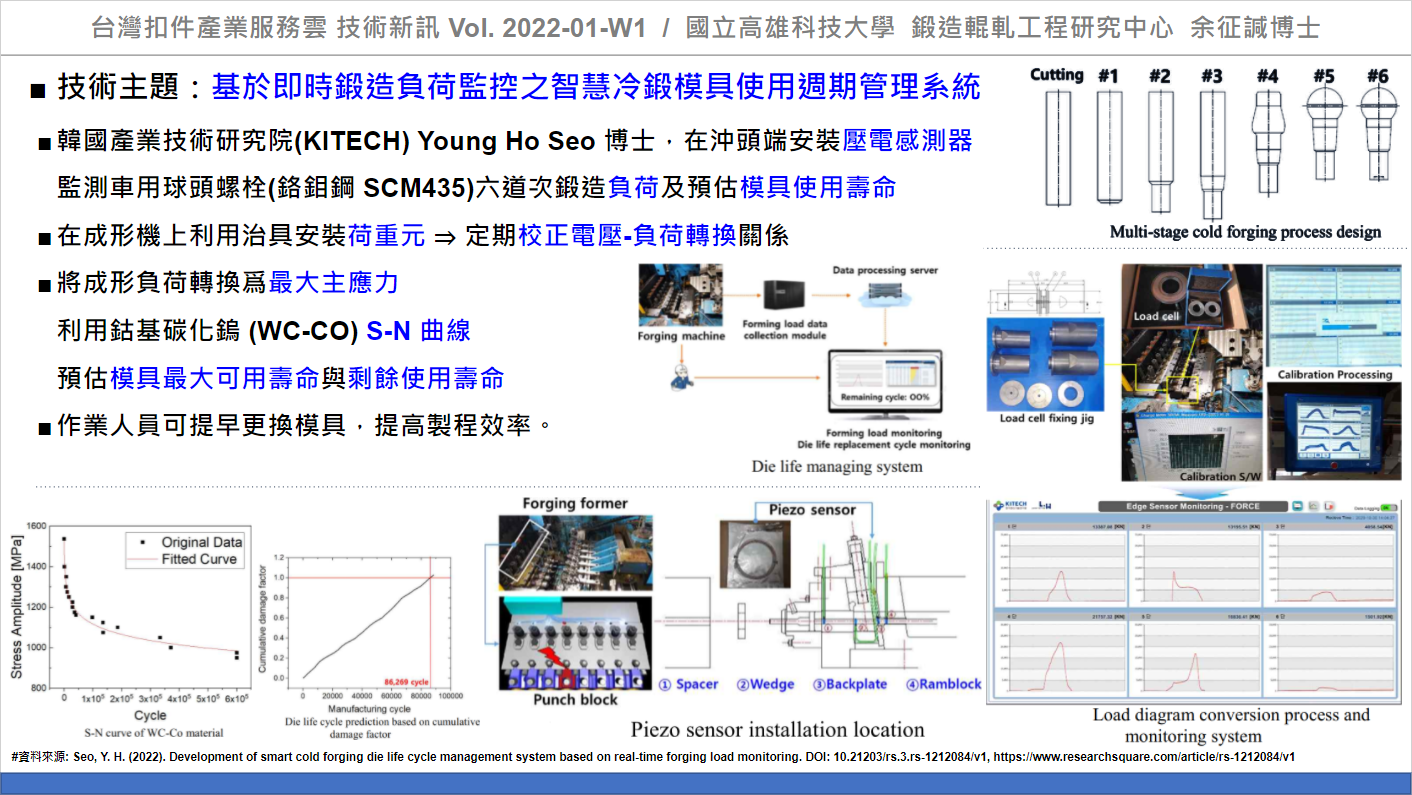Click the KITECH logo in monitoring system

click(x=1012, y=506)
